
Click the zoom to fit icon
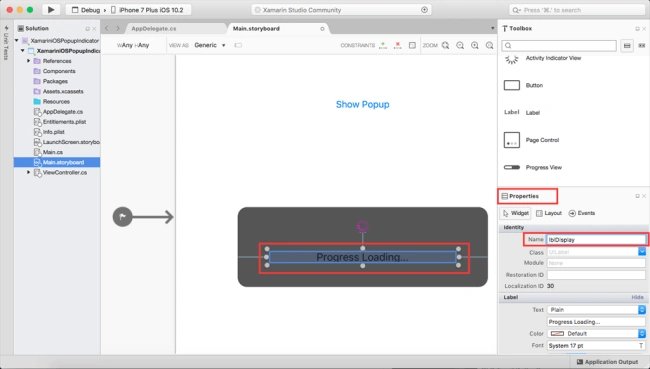446,45
